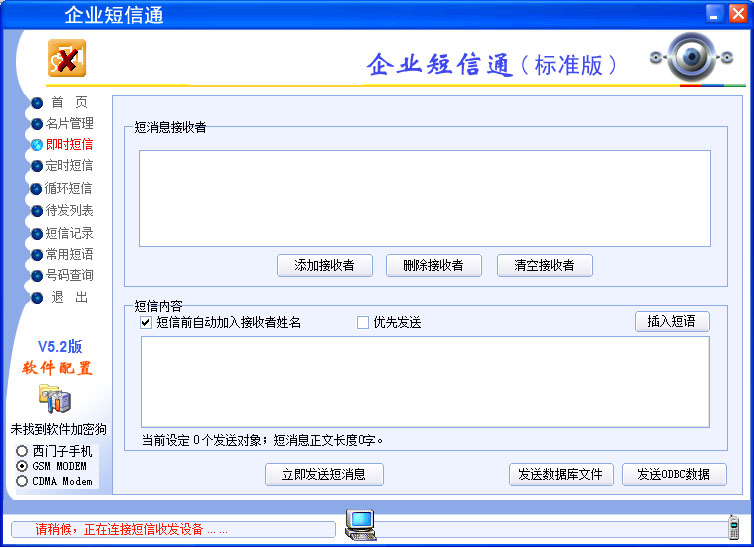754x548 pixels.
Task: Toggle 短信前自动加入接收者姓名 checkbox
Action: 146,322
